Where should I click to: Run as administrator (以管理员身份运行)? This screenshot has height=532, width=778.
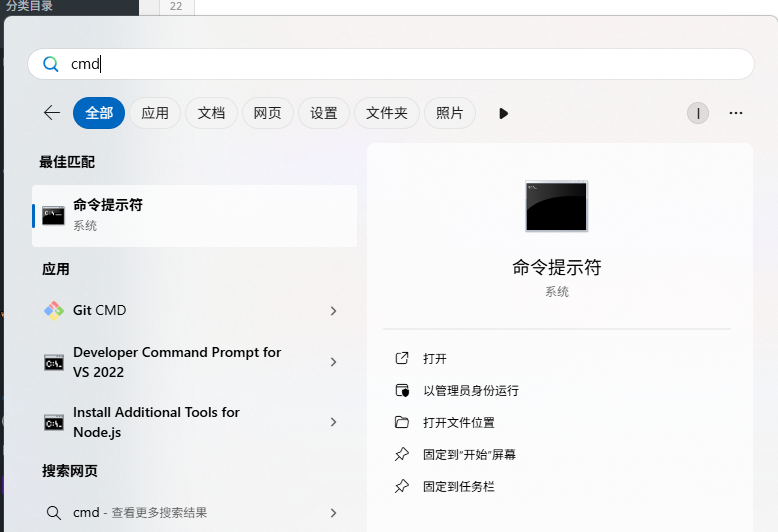470,390
